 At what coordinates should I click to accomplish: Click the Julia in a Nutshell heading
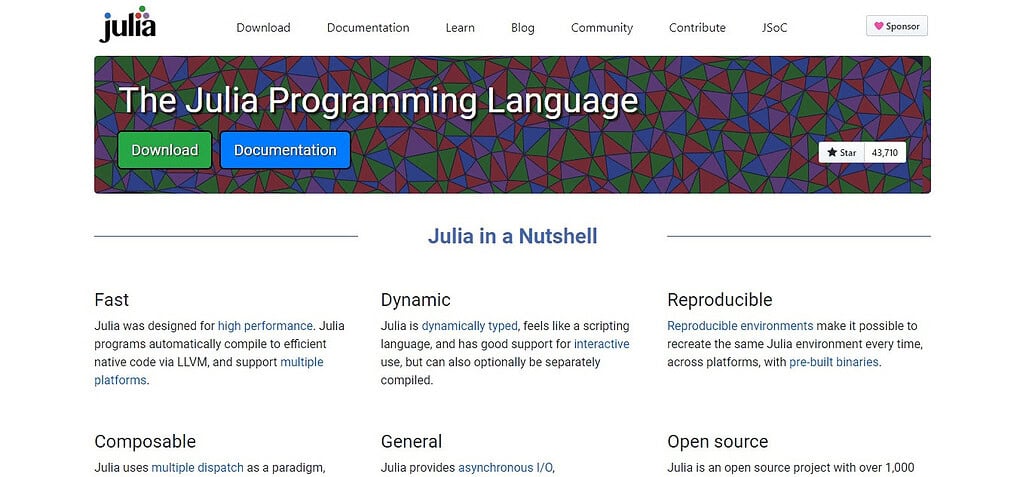pyautogui.click(x=512, y=236)
